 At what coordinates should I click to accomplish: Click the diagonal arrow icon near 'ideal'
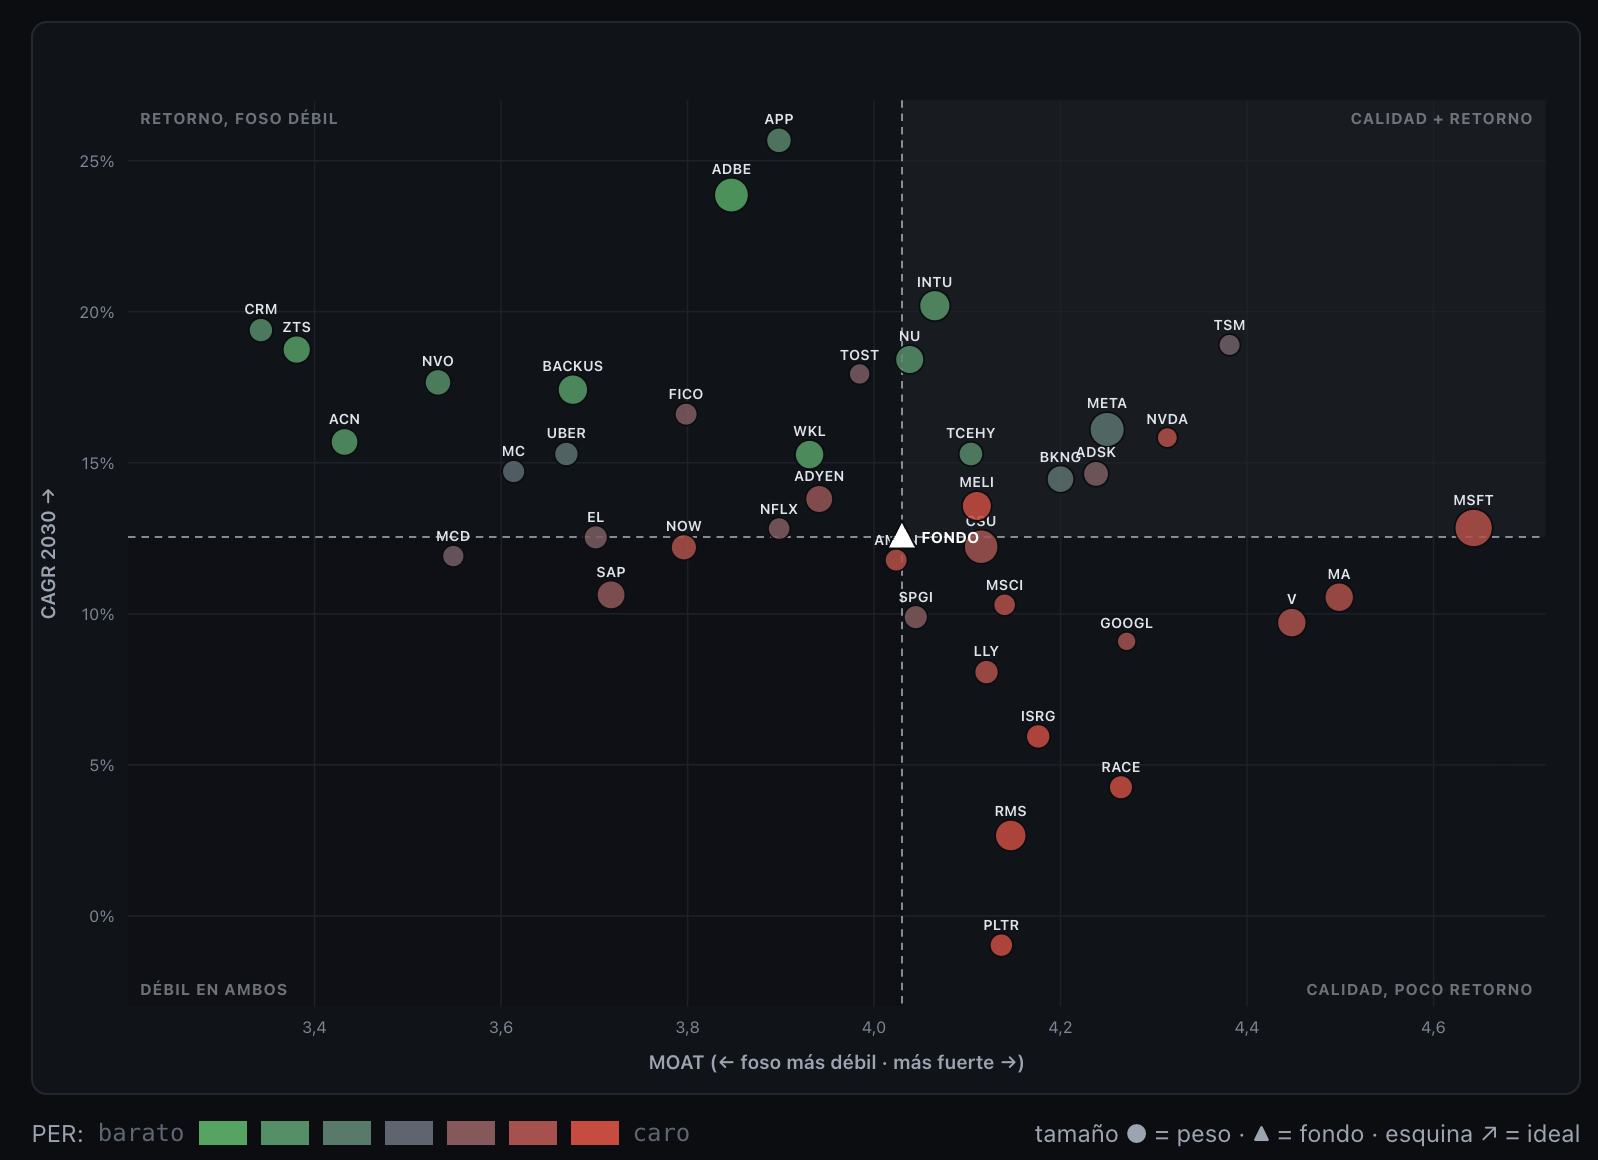point(1489,1133)
